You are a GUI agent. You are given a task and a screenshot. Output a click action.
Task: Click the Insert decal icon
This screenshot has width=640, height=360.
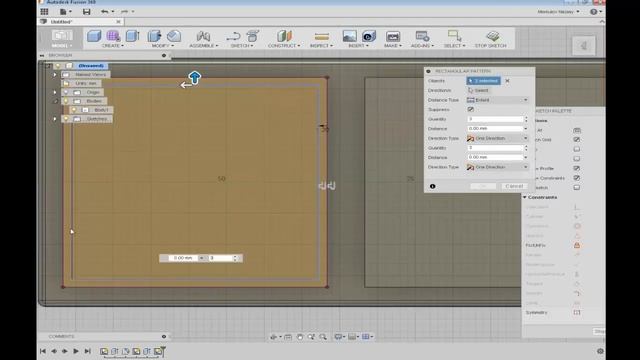pos(369,36)
